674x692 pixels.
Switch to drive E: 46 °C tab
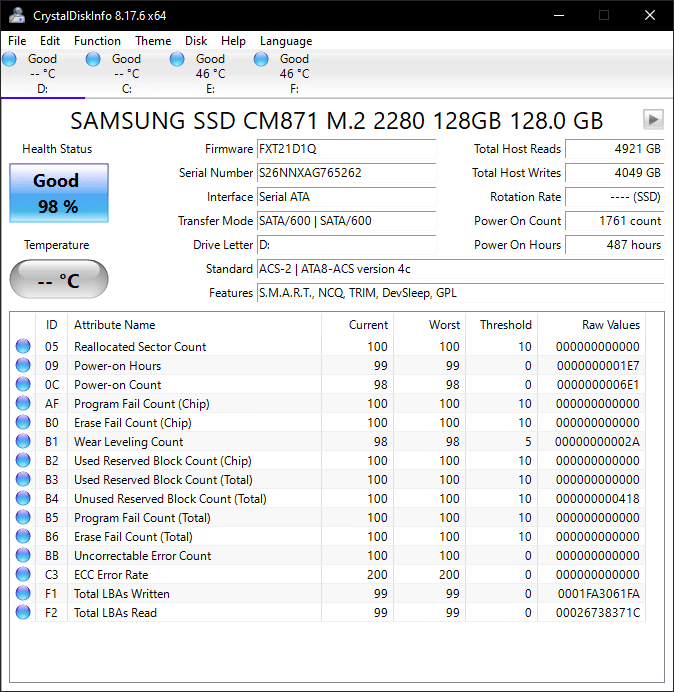tap(210, 74)
